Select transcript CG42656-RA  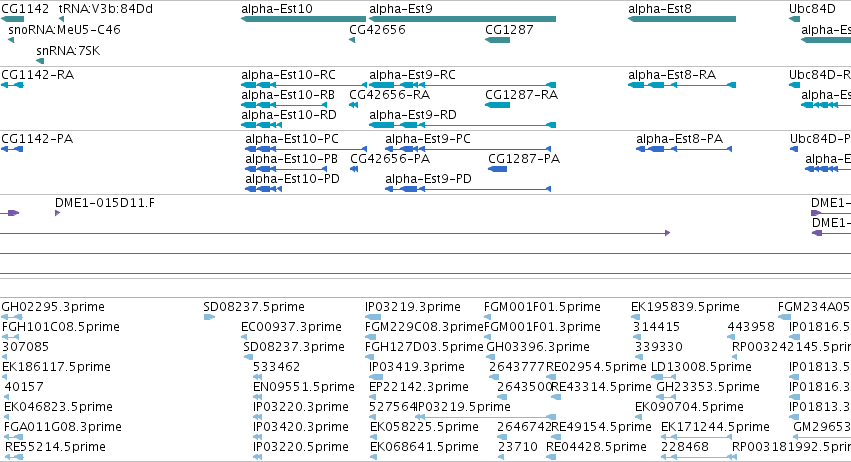coord(353,105)
